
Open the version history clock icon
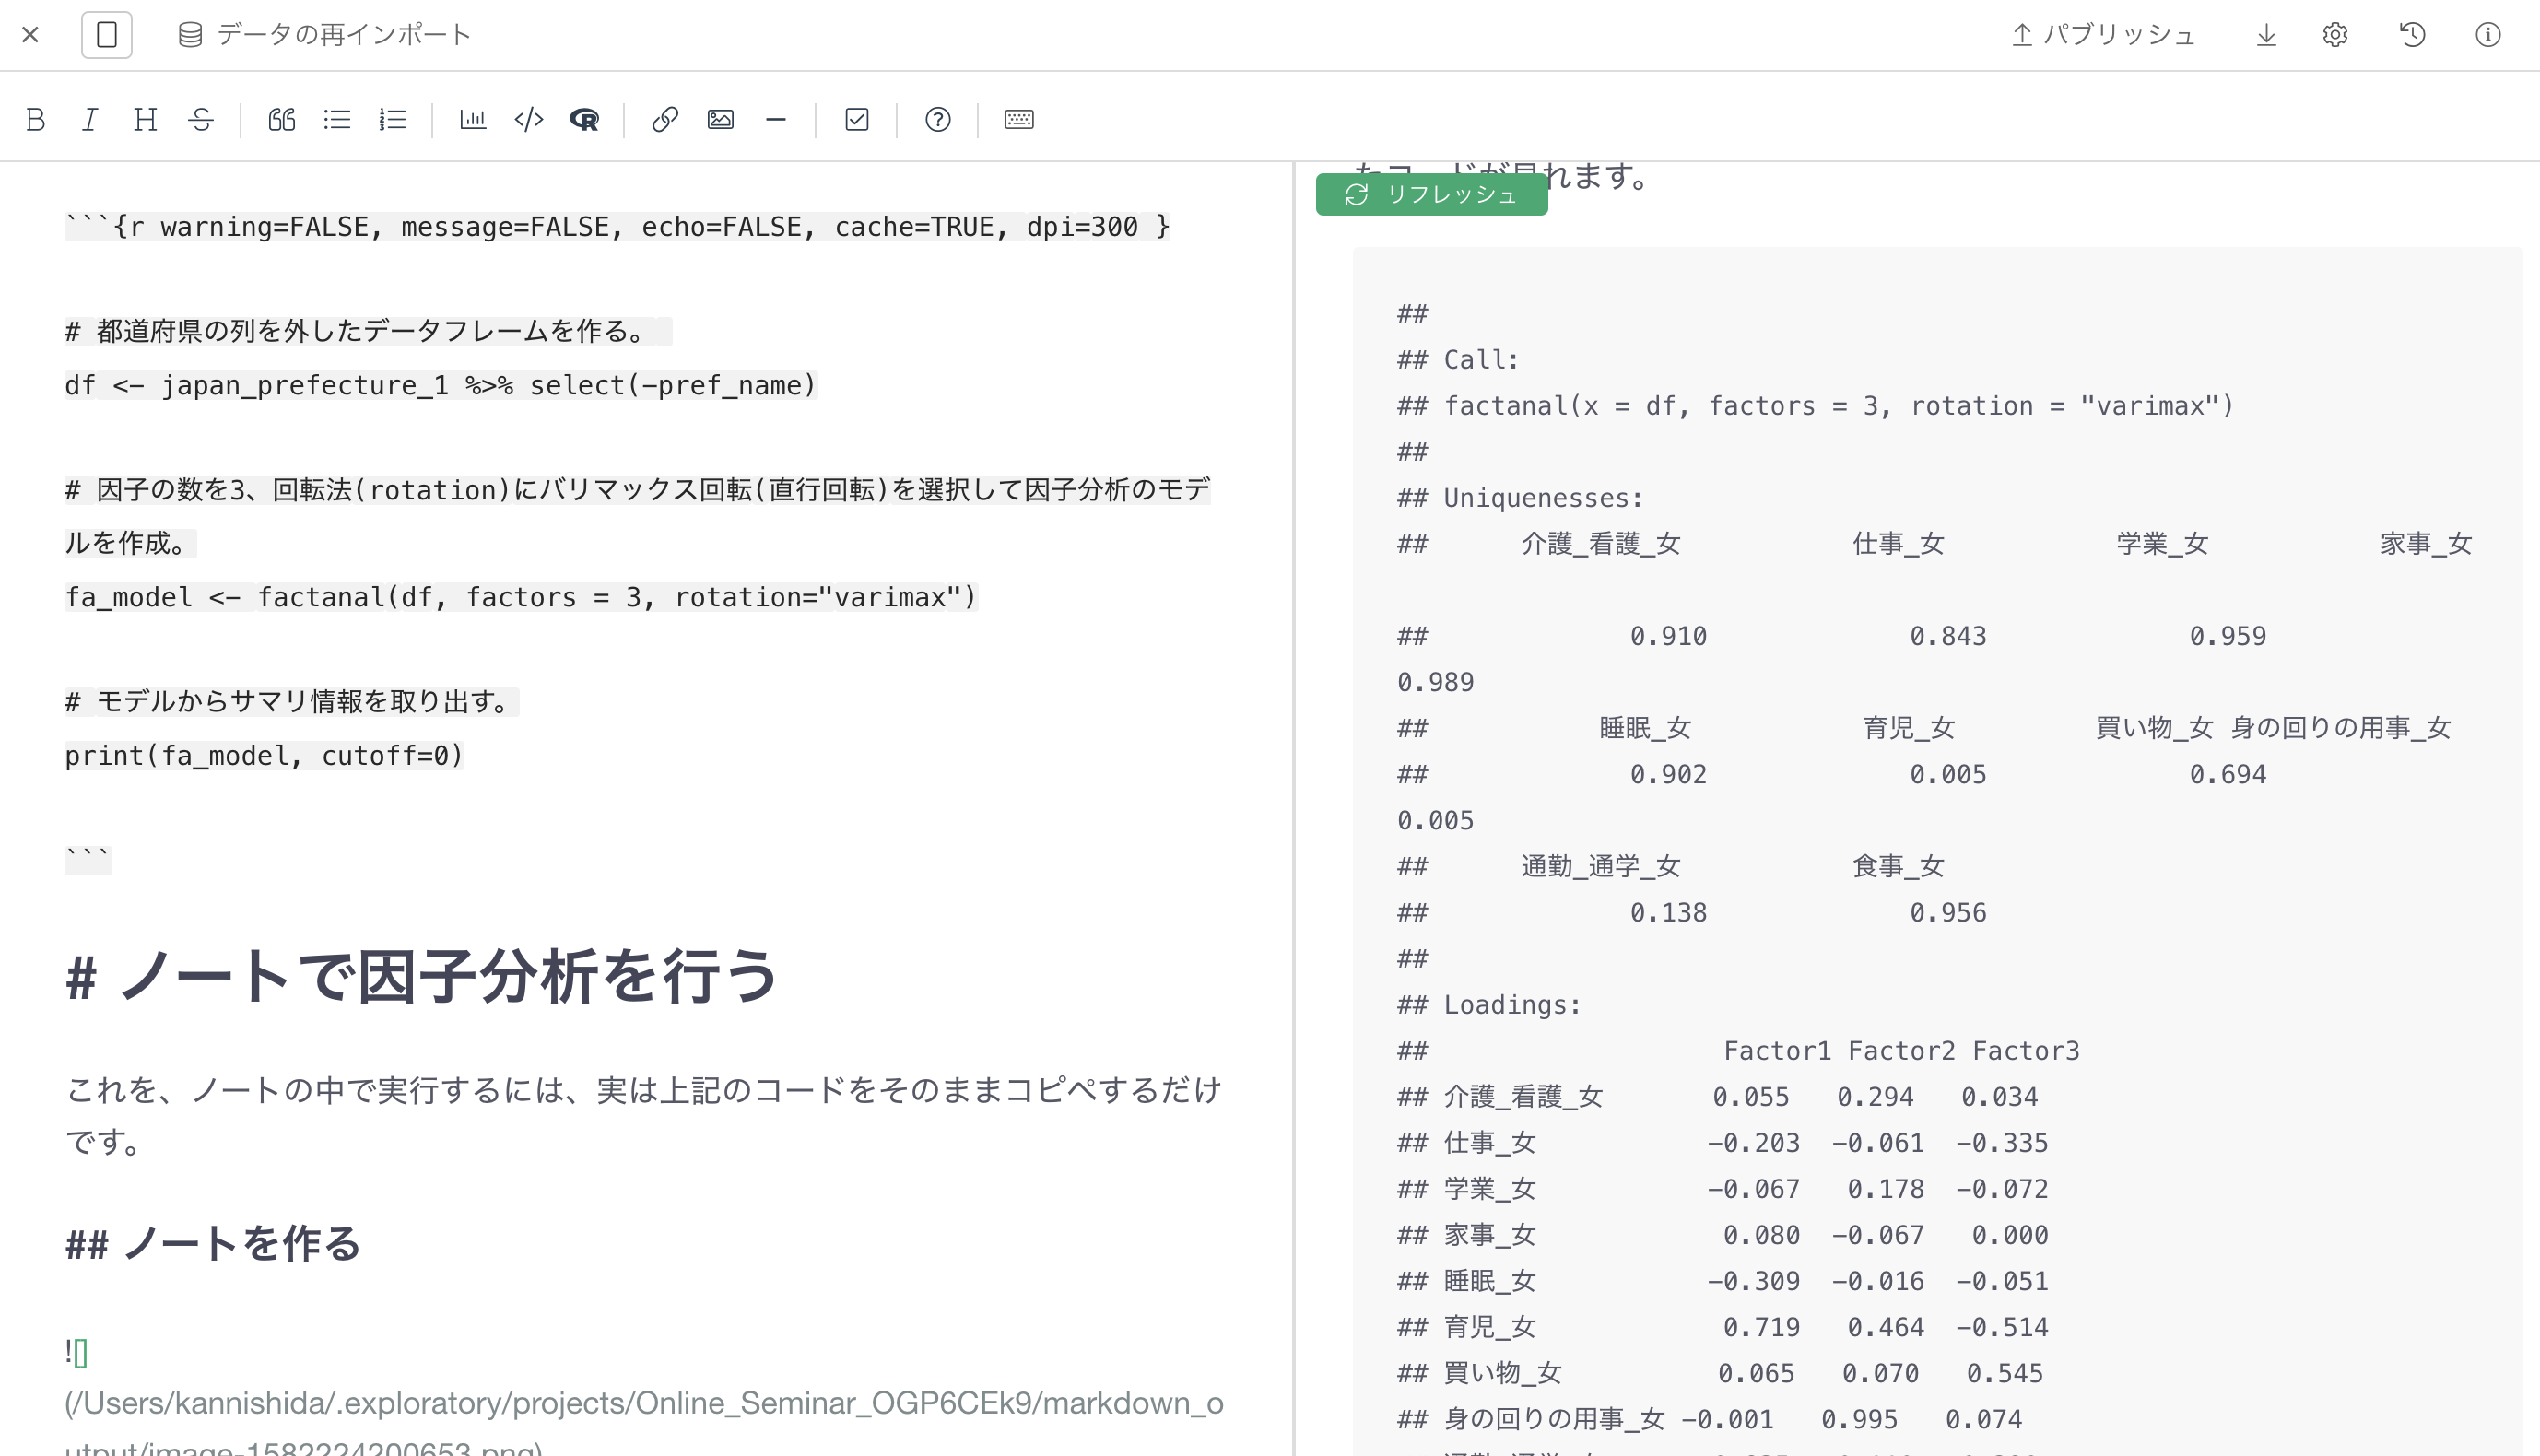[x=2412, y=35]
